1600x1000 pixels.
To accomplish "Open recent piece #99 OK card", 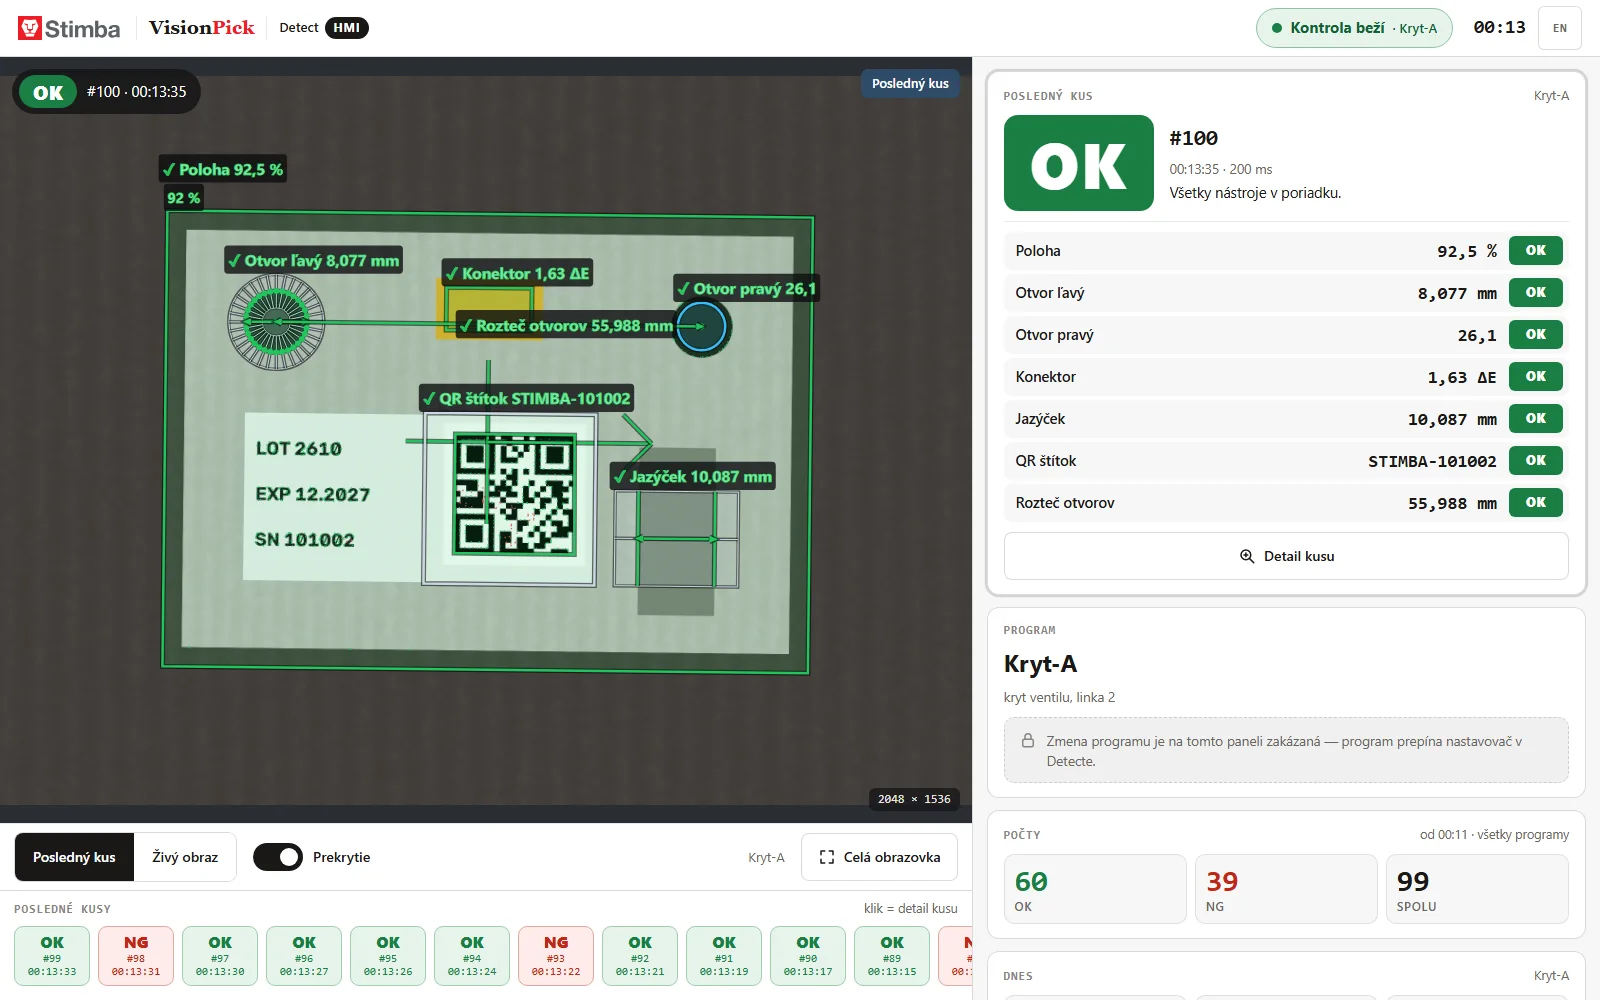I will tap(52, 956).
